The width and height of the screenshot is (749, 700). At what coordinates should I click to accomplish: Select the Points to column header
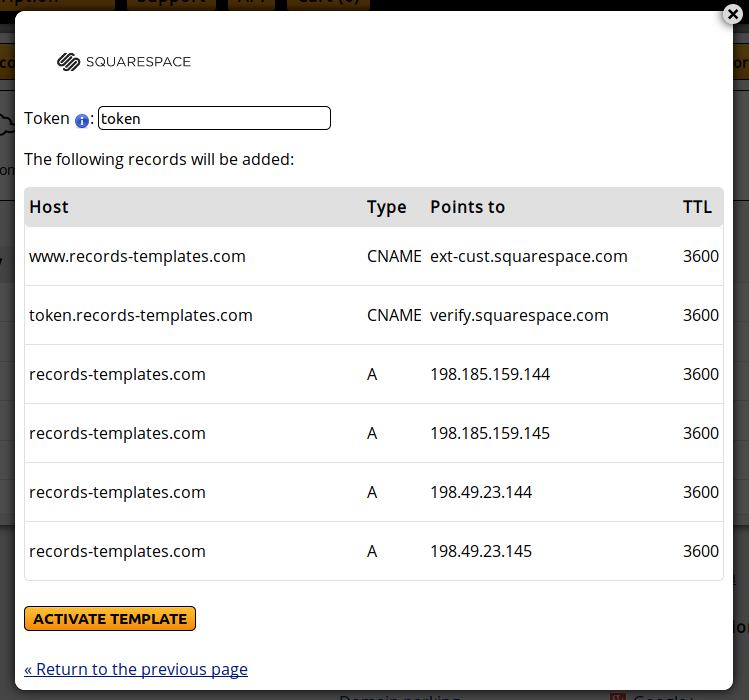point(467,207)
